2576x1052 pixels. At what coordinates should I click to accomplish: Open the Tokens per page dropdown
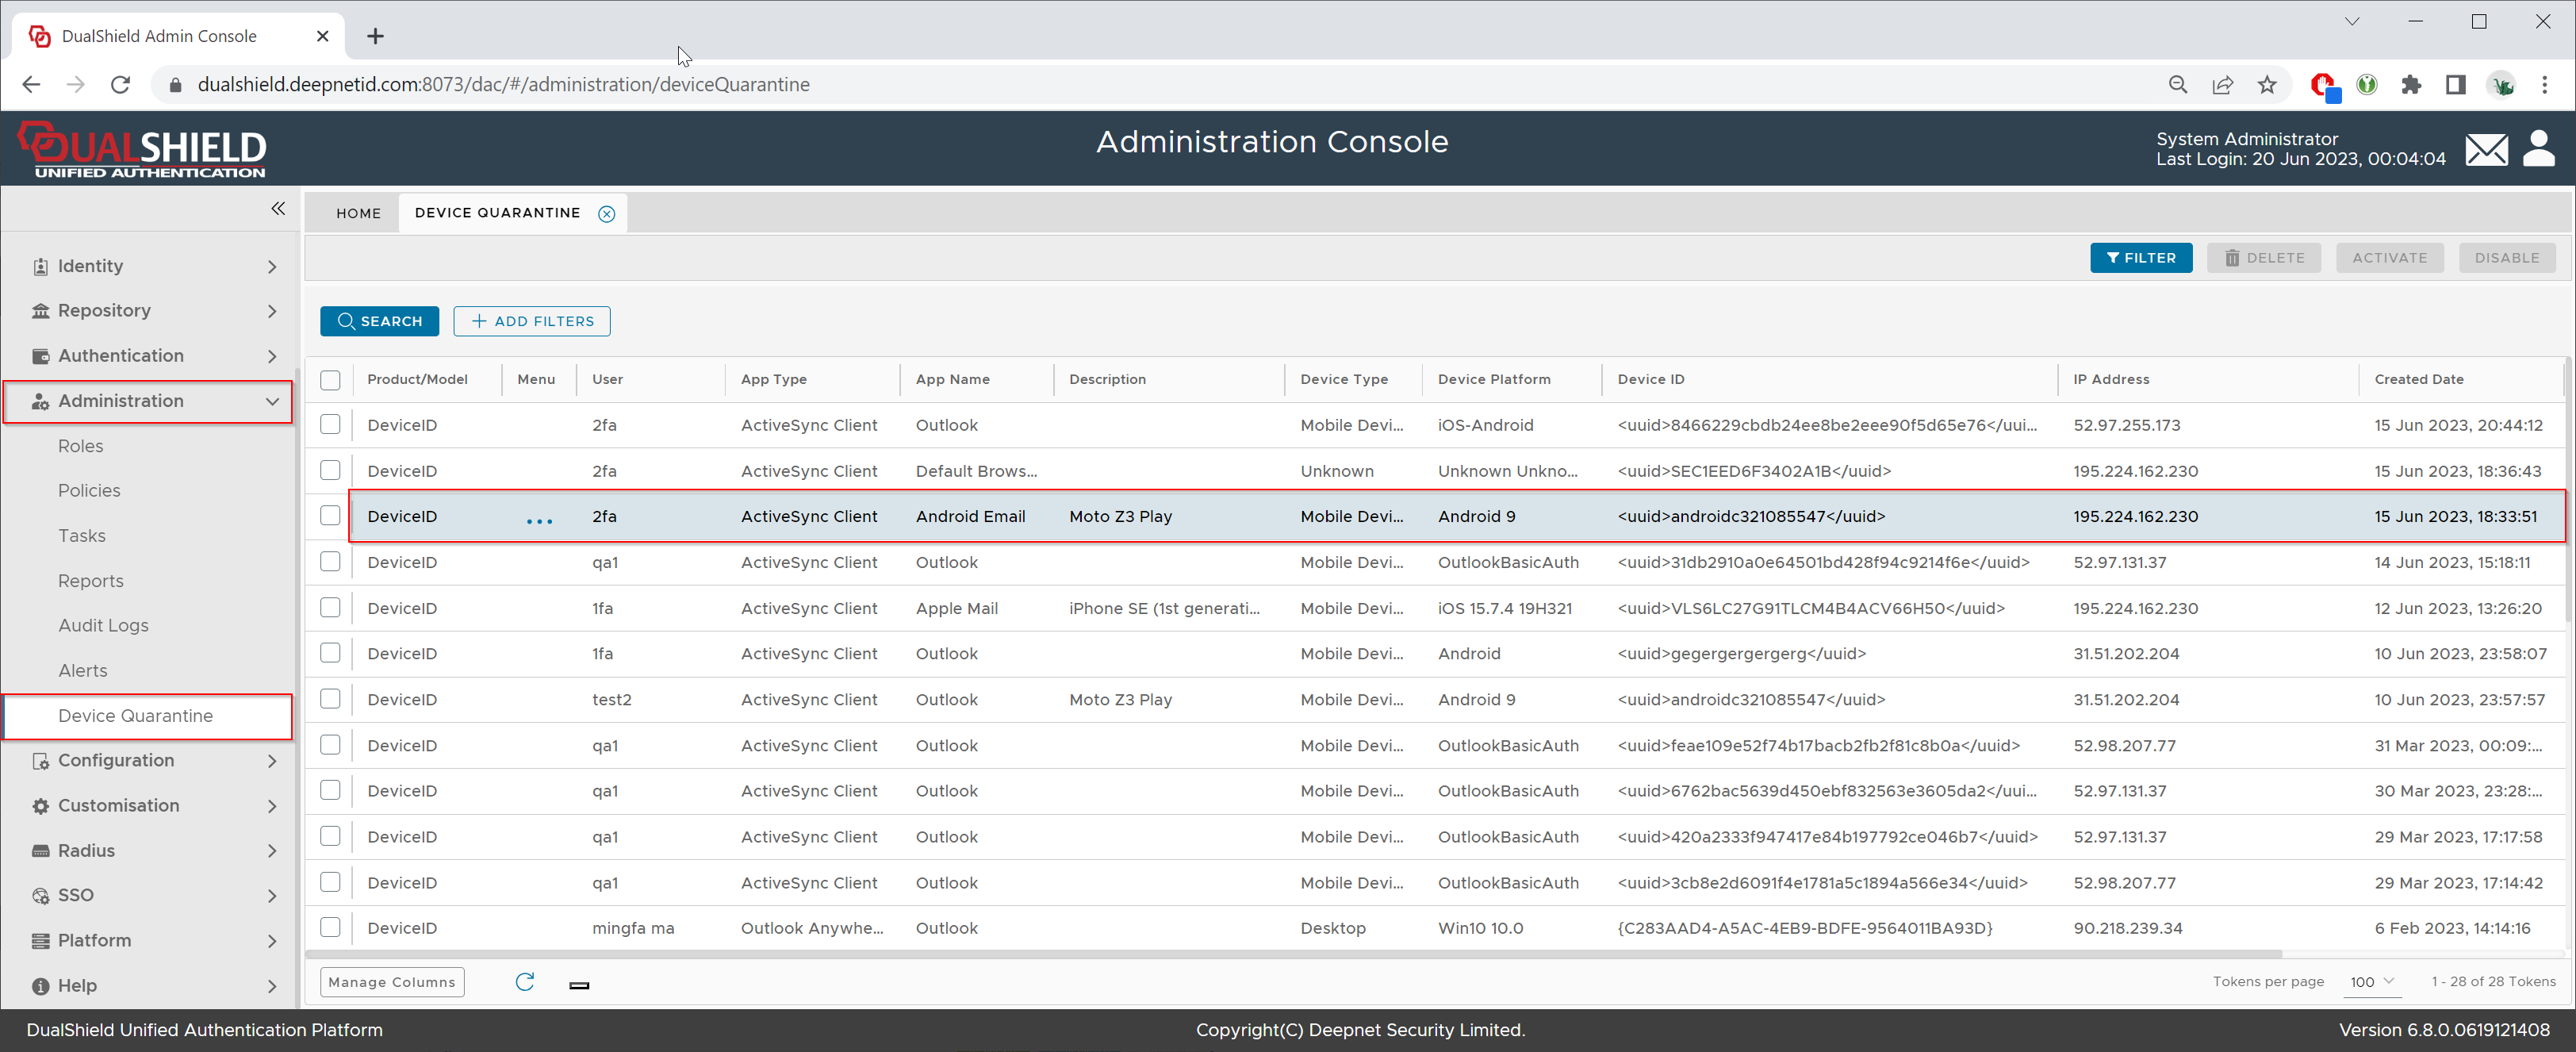2371,981
